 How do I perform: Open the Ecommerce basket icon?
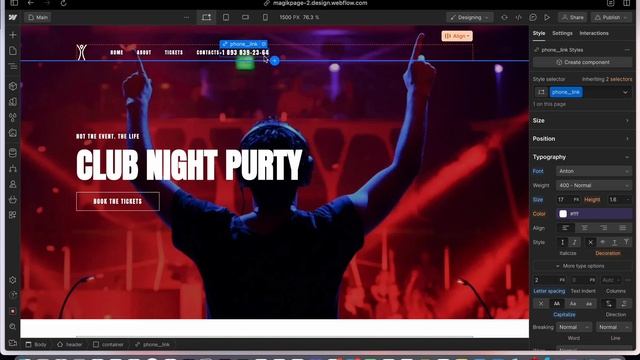tap(13, 200)
